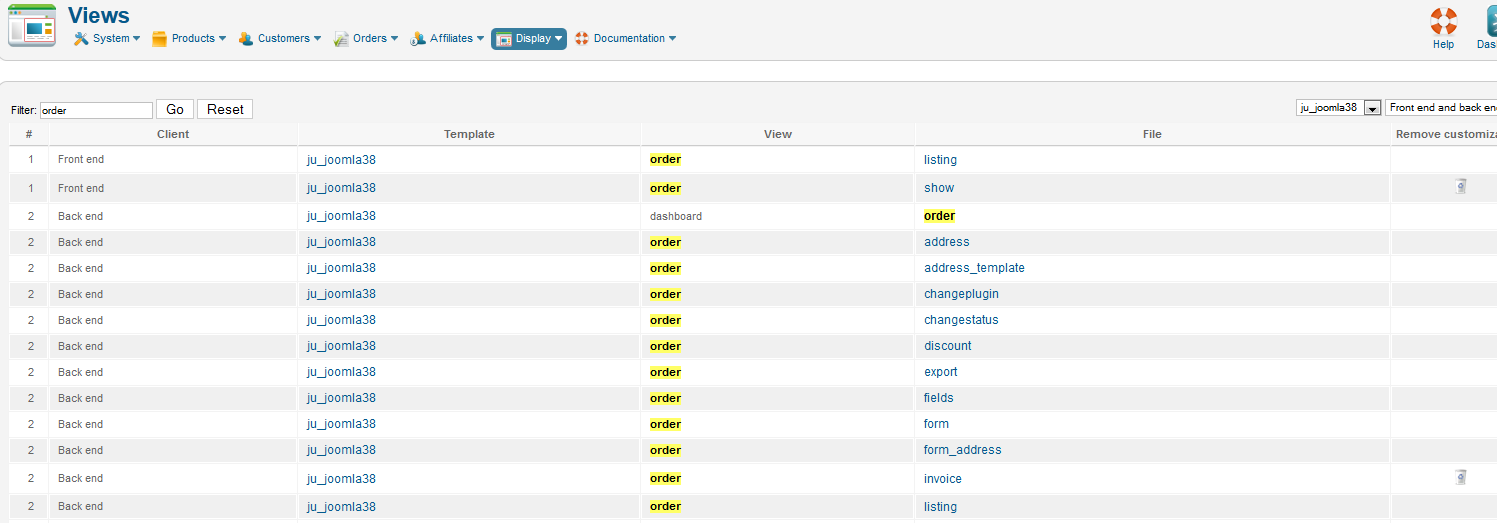Expand the Orders dropdown menu
This screenshot has height=523, width=1497.
[365, 39]
